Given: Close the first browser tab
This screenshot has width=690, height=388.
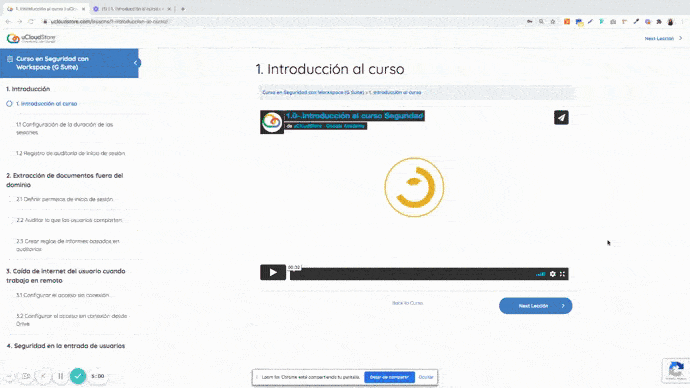Looking at the screenshot, I should coord(83,9).
